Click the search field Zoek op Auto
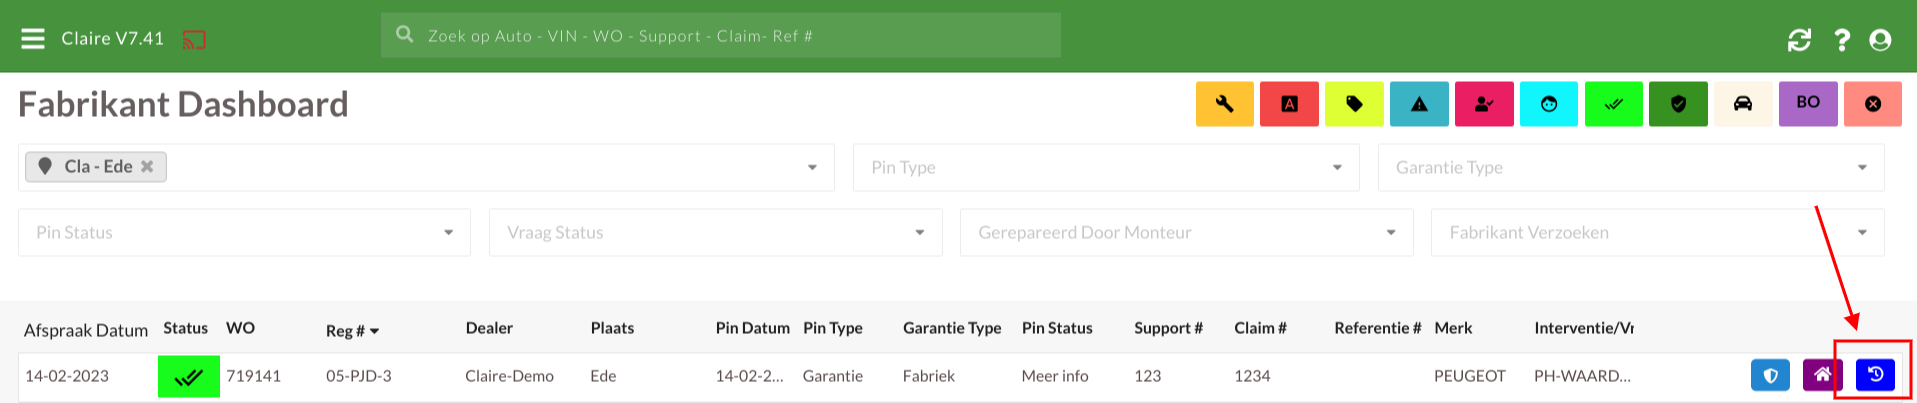1917x403 pixels. [x=720, y=35]
